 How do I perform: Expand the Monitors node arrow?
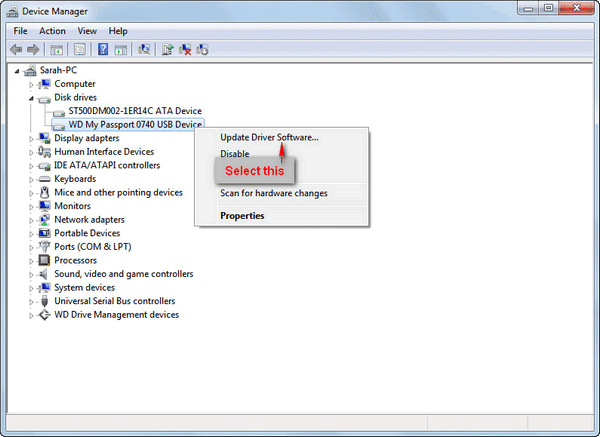[x=31, y=207]
